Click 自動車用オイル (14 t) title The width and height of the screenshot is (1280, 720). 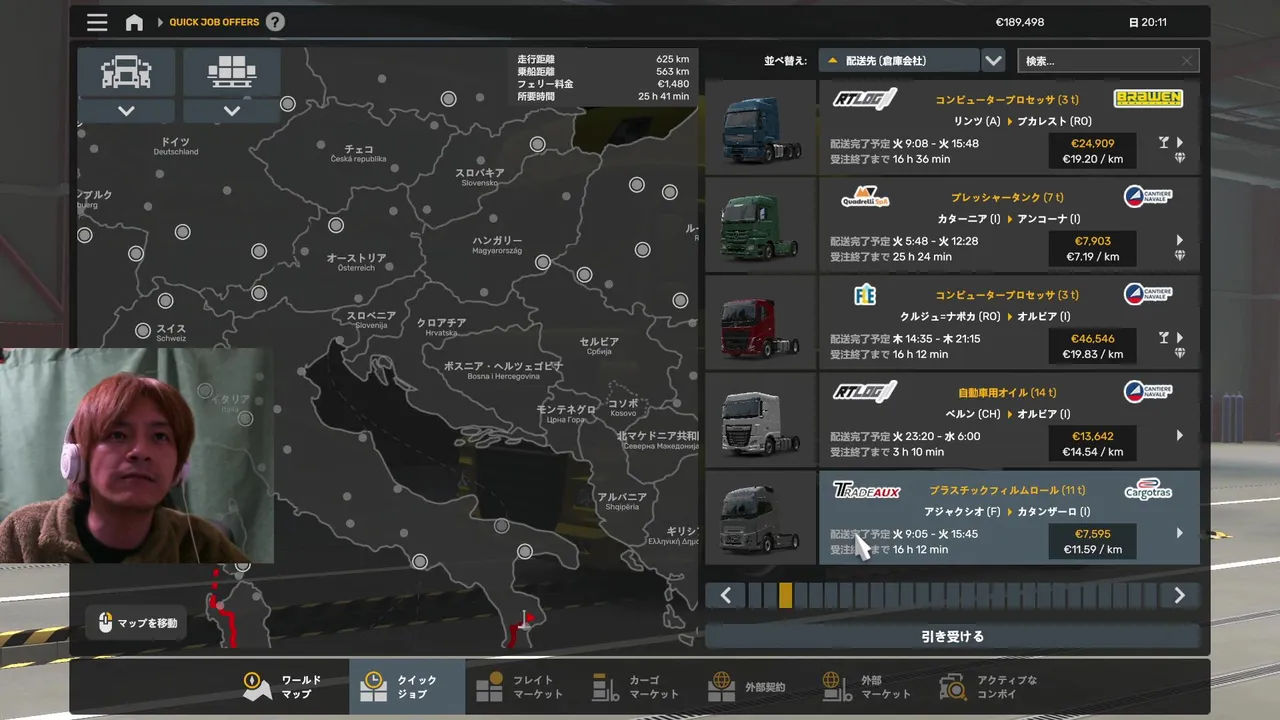[x=1007, y=393]
